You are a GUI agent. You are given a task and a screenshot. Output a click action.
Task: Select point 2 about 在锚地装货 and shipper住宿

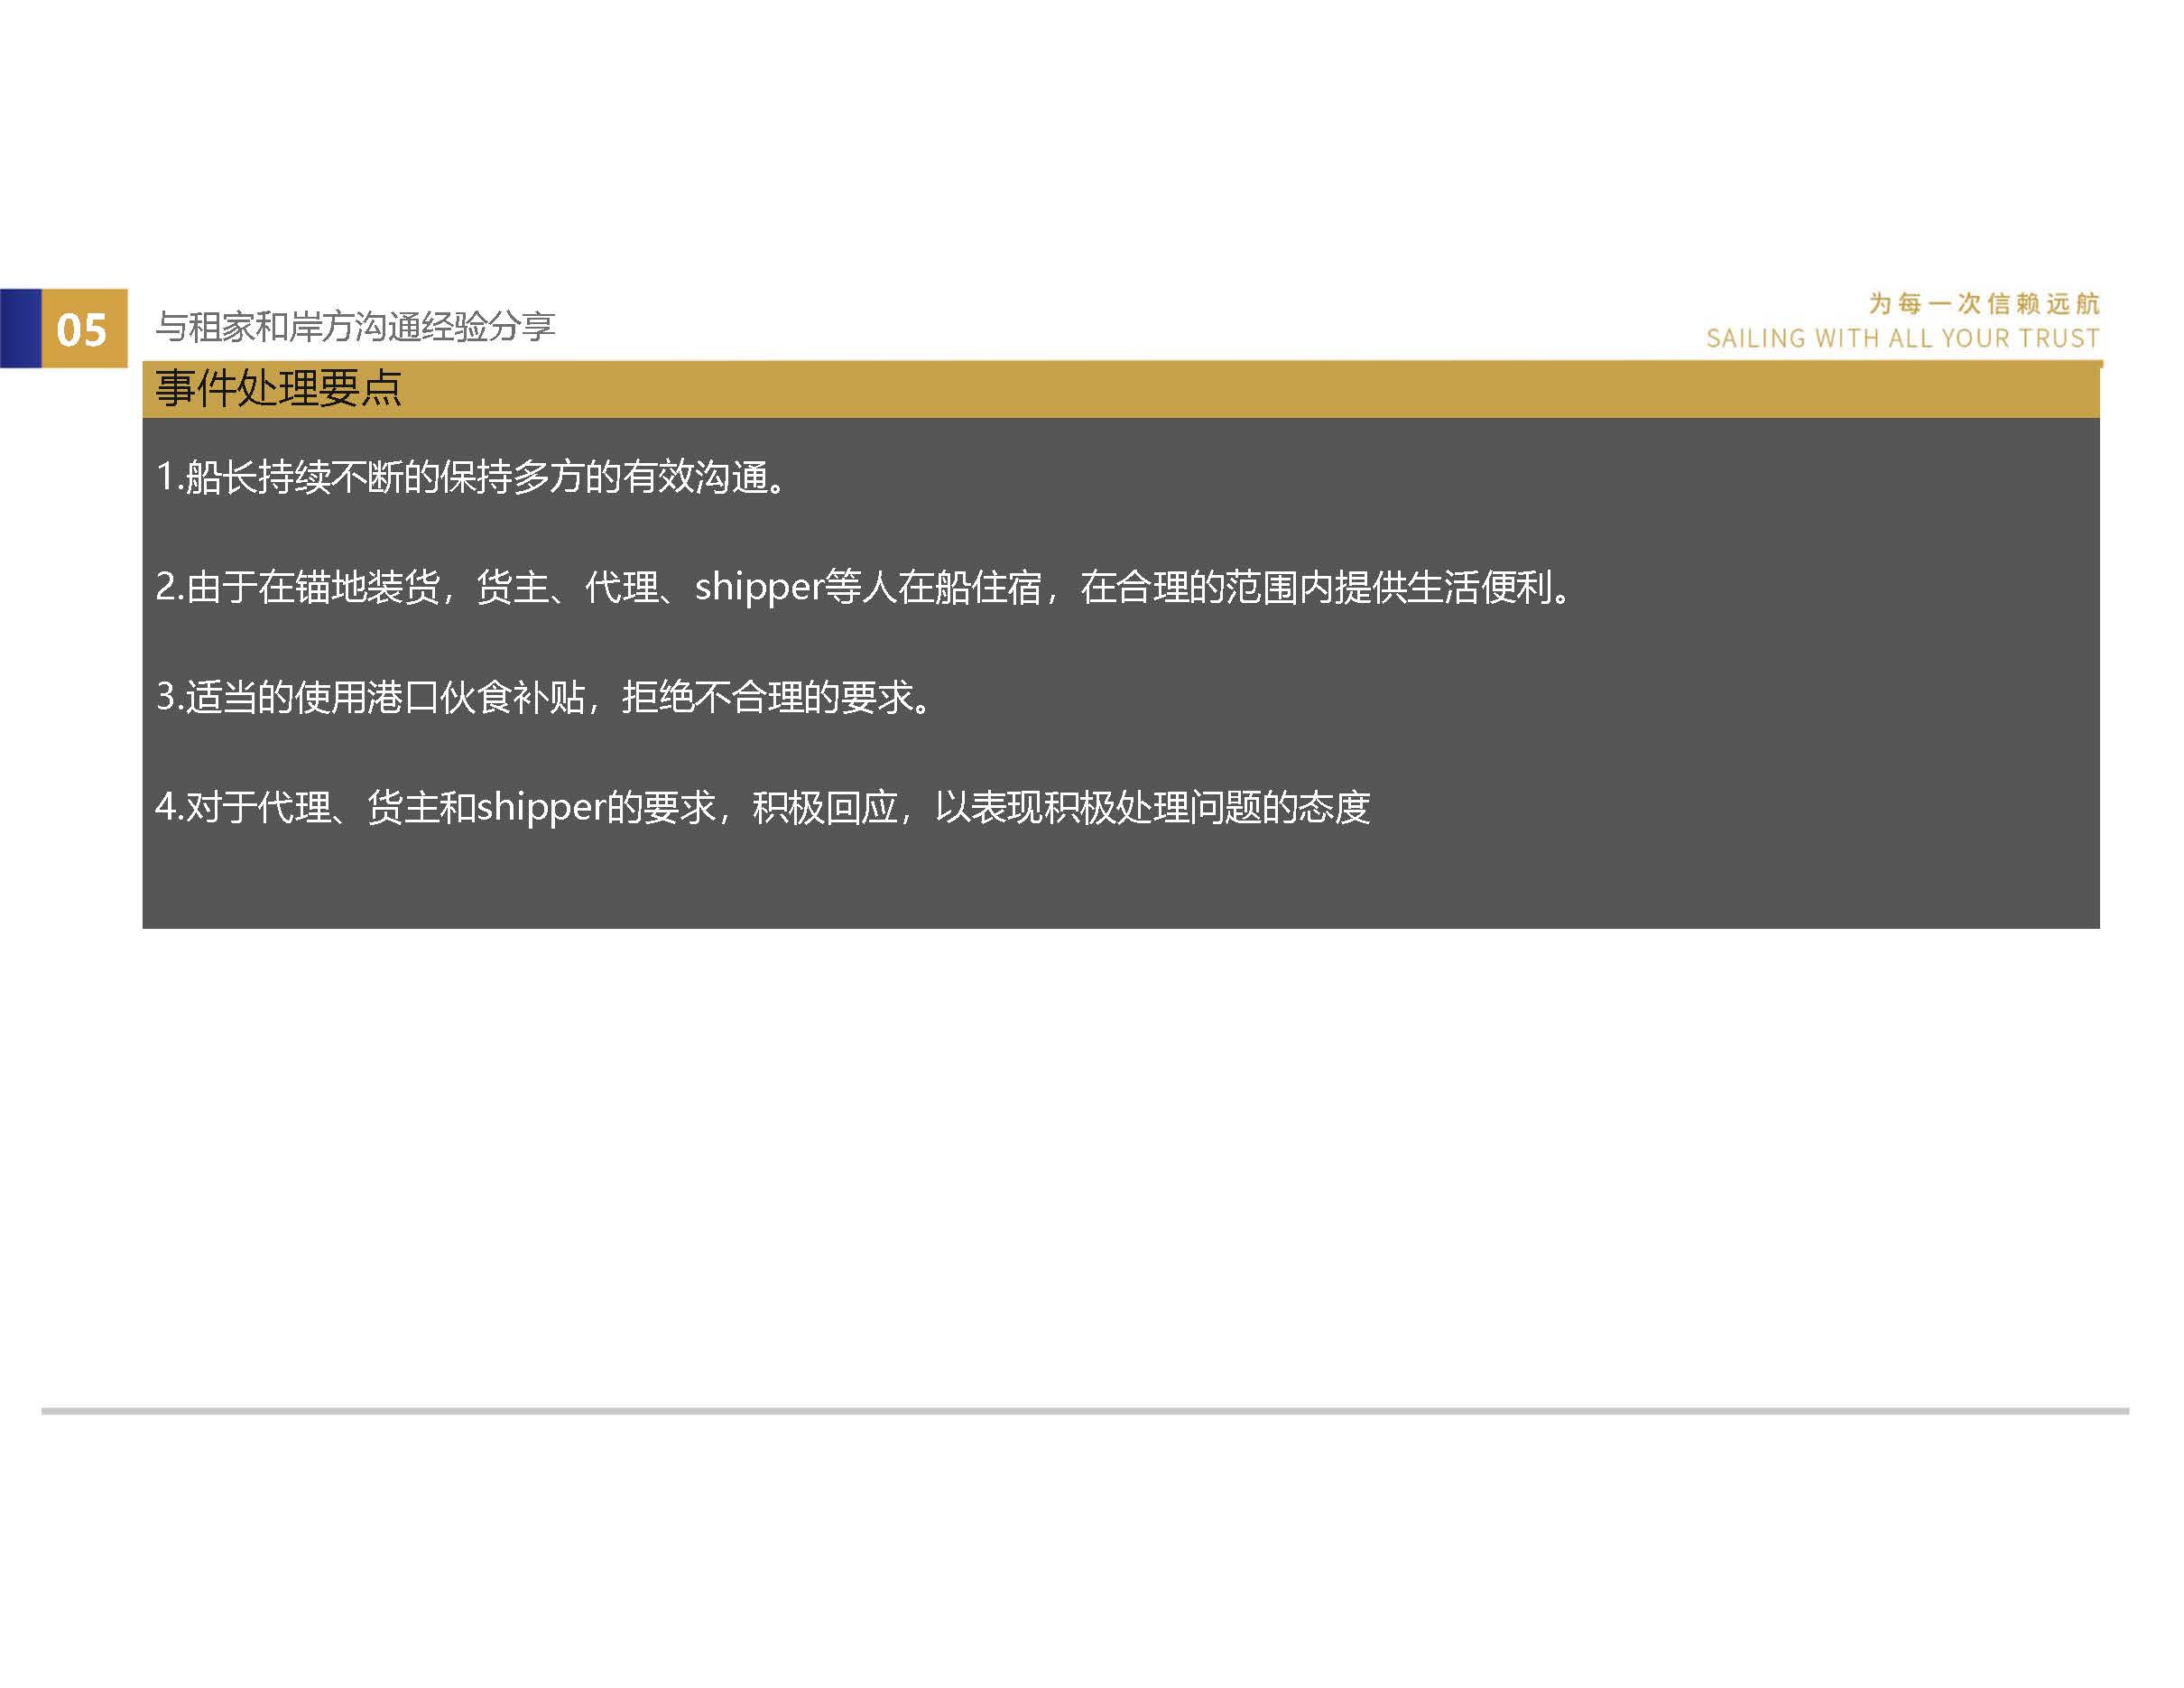[863, 587]
